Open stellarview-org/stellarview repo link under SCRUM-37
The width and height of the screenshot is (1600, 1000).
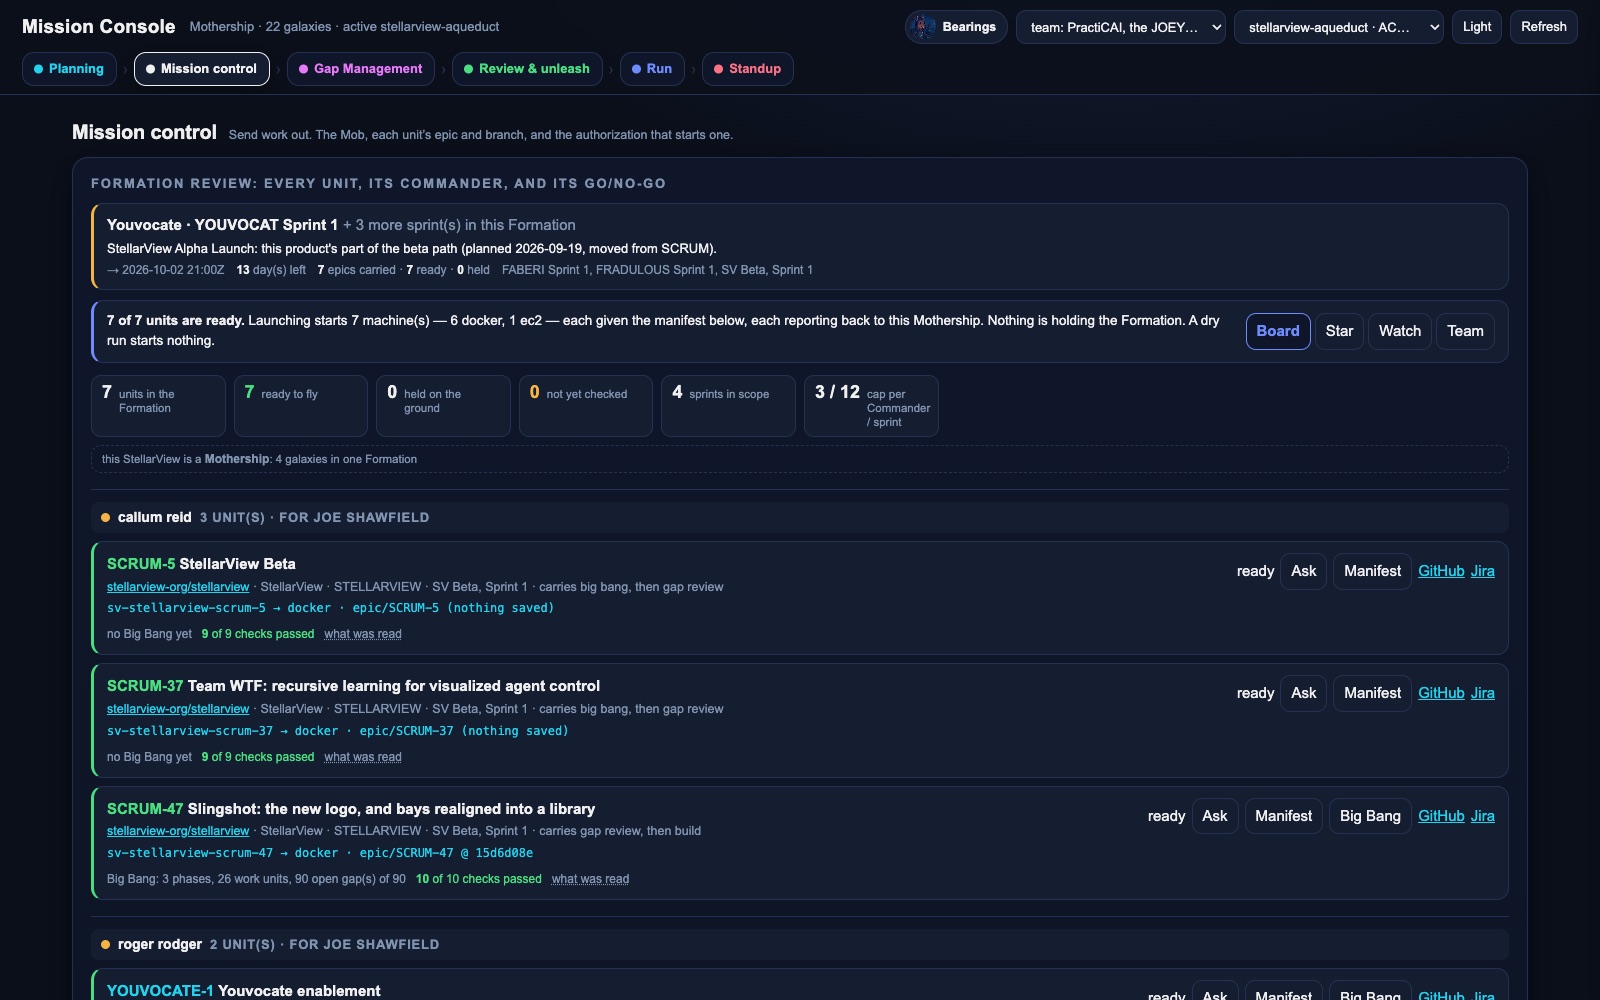(x=178, y=709)
